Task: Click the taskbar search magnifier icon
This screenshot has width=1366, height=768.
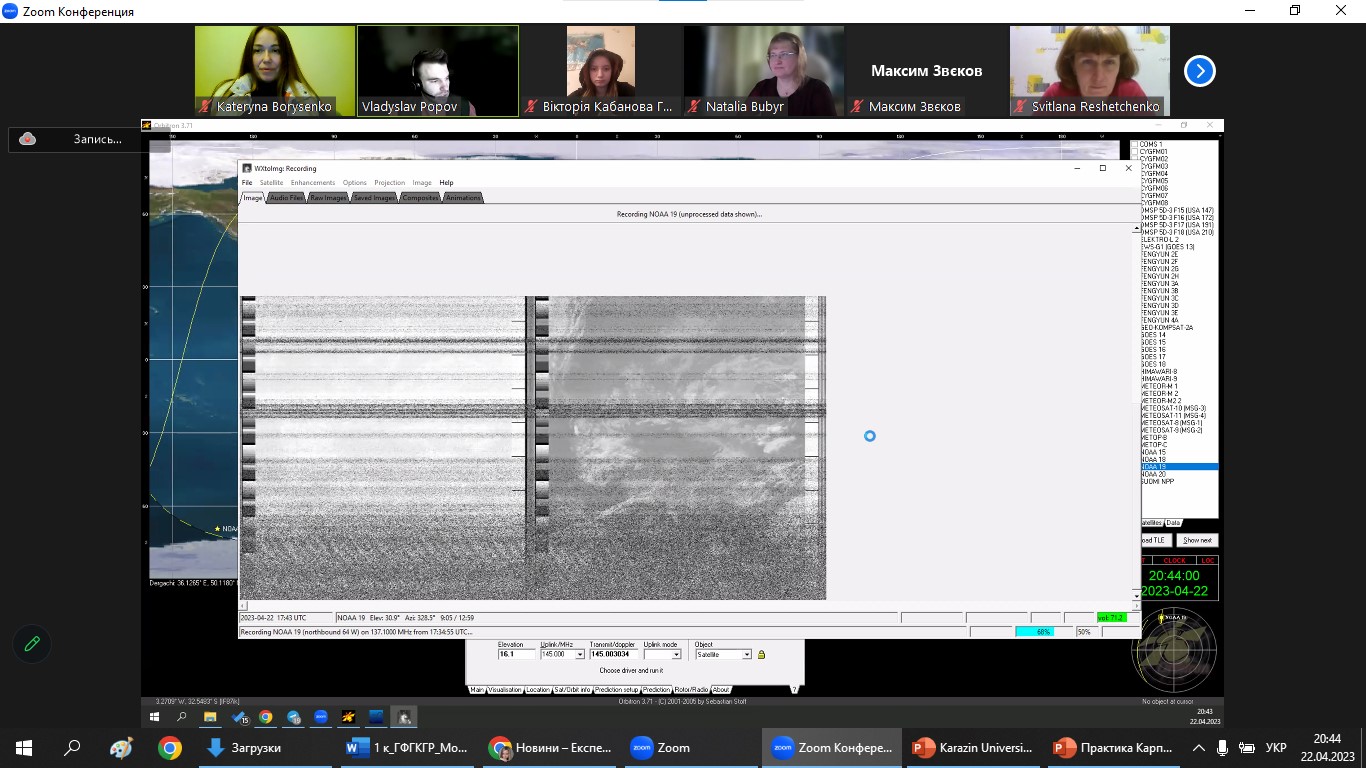Action: (72, 747)
